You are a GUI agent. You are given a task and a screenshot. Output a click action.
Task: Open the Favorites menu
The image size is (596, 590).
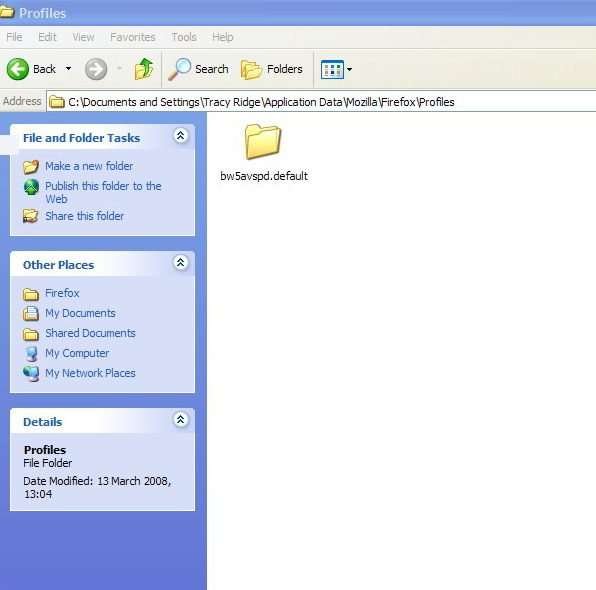pyautogui.click(x=133, y=37)
